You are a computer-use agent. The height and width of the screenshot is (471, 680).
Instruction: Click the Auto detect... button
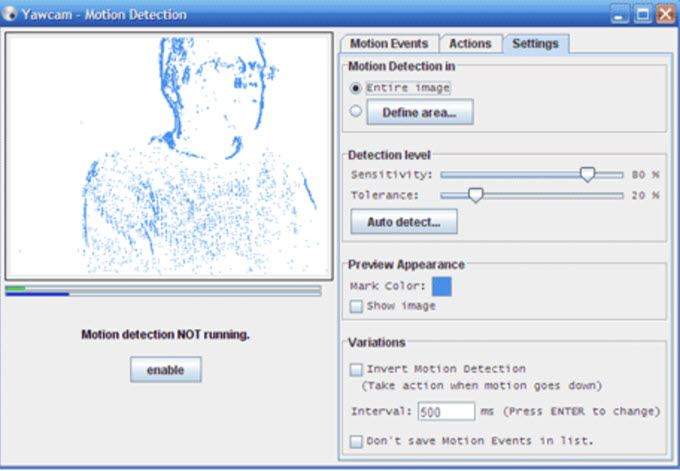(x=404, y=222)
